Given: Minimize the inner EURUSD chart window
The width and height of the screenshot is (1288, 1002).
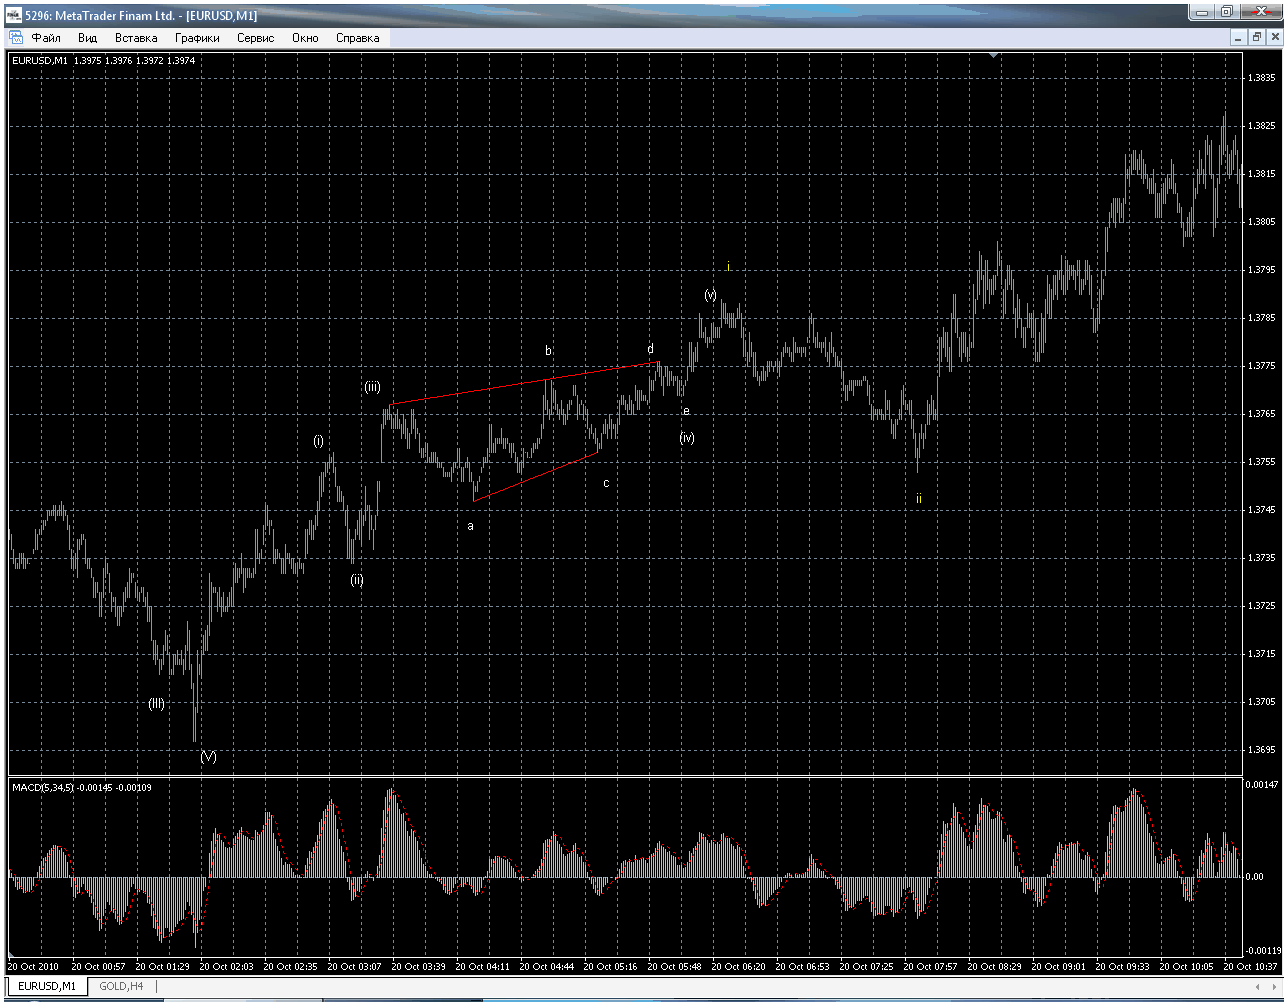Looking at the screenshot, I should coord(1238,37).
